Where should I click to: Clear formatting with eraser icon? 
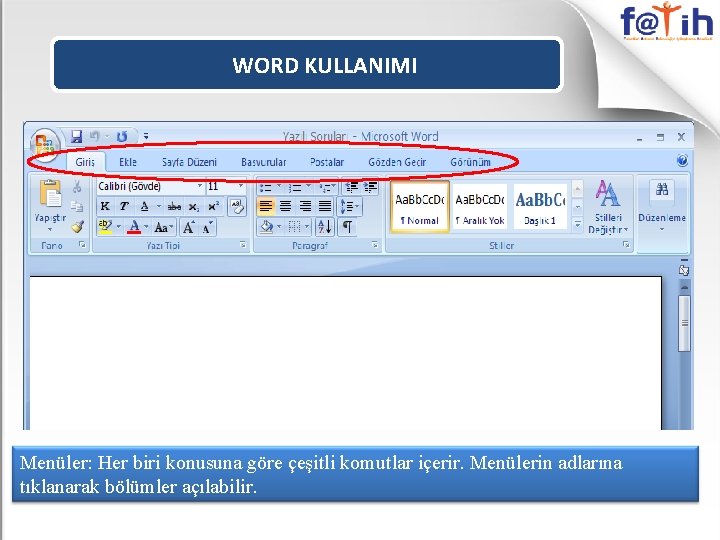click(237, 207)
